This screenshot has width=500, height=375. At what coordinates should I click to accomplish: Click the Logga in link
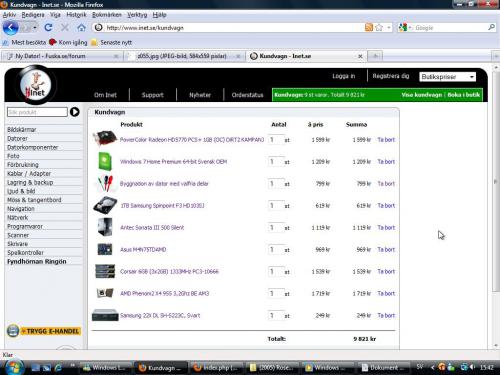click(x=343, y=76)
